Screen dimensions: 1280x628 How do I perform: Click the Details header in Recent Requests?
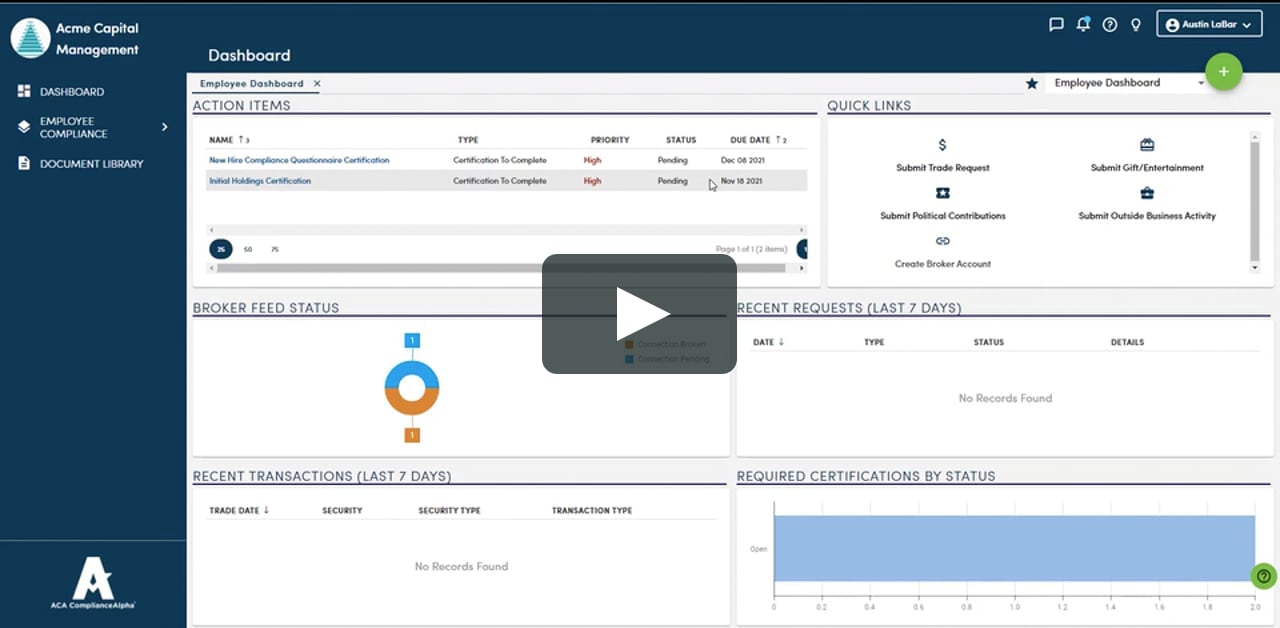[1127, 342]
